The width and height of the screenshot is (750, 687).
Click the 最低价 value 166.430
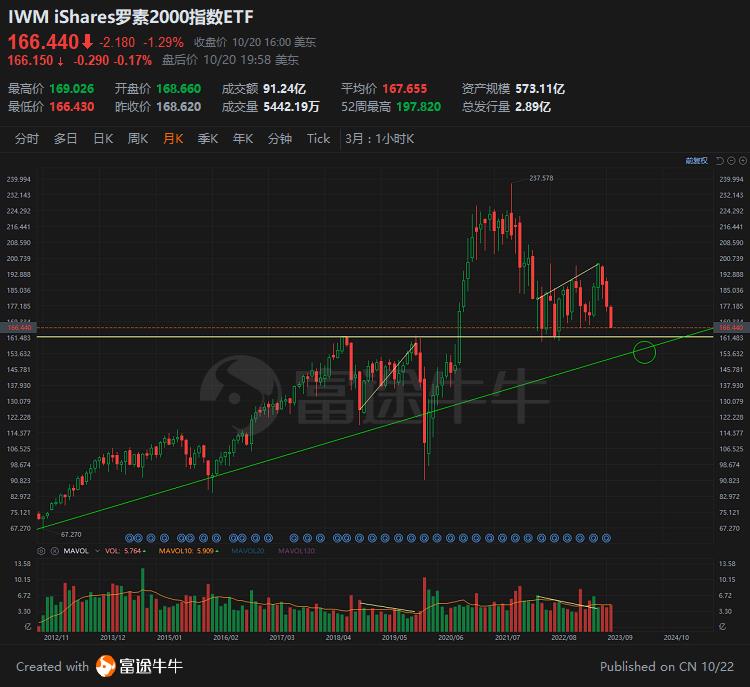coord(72,106)
